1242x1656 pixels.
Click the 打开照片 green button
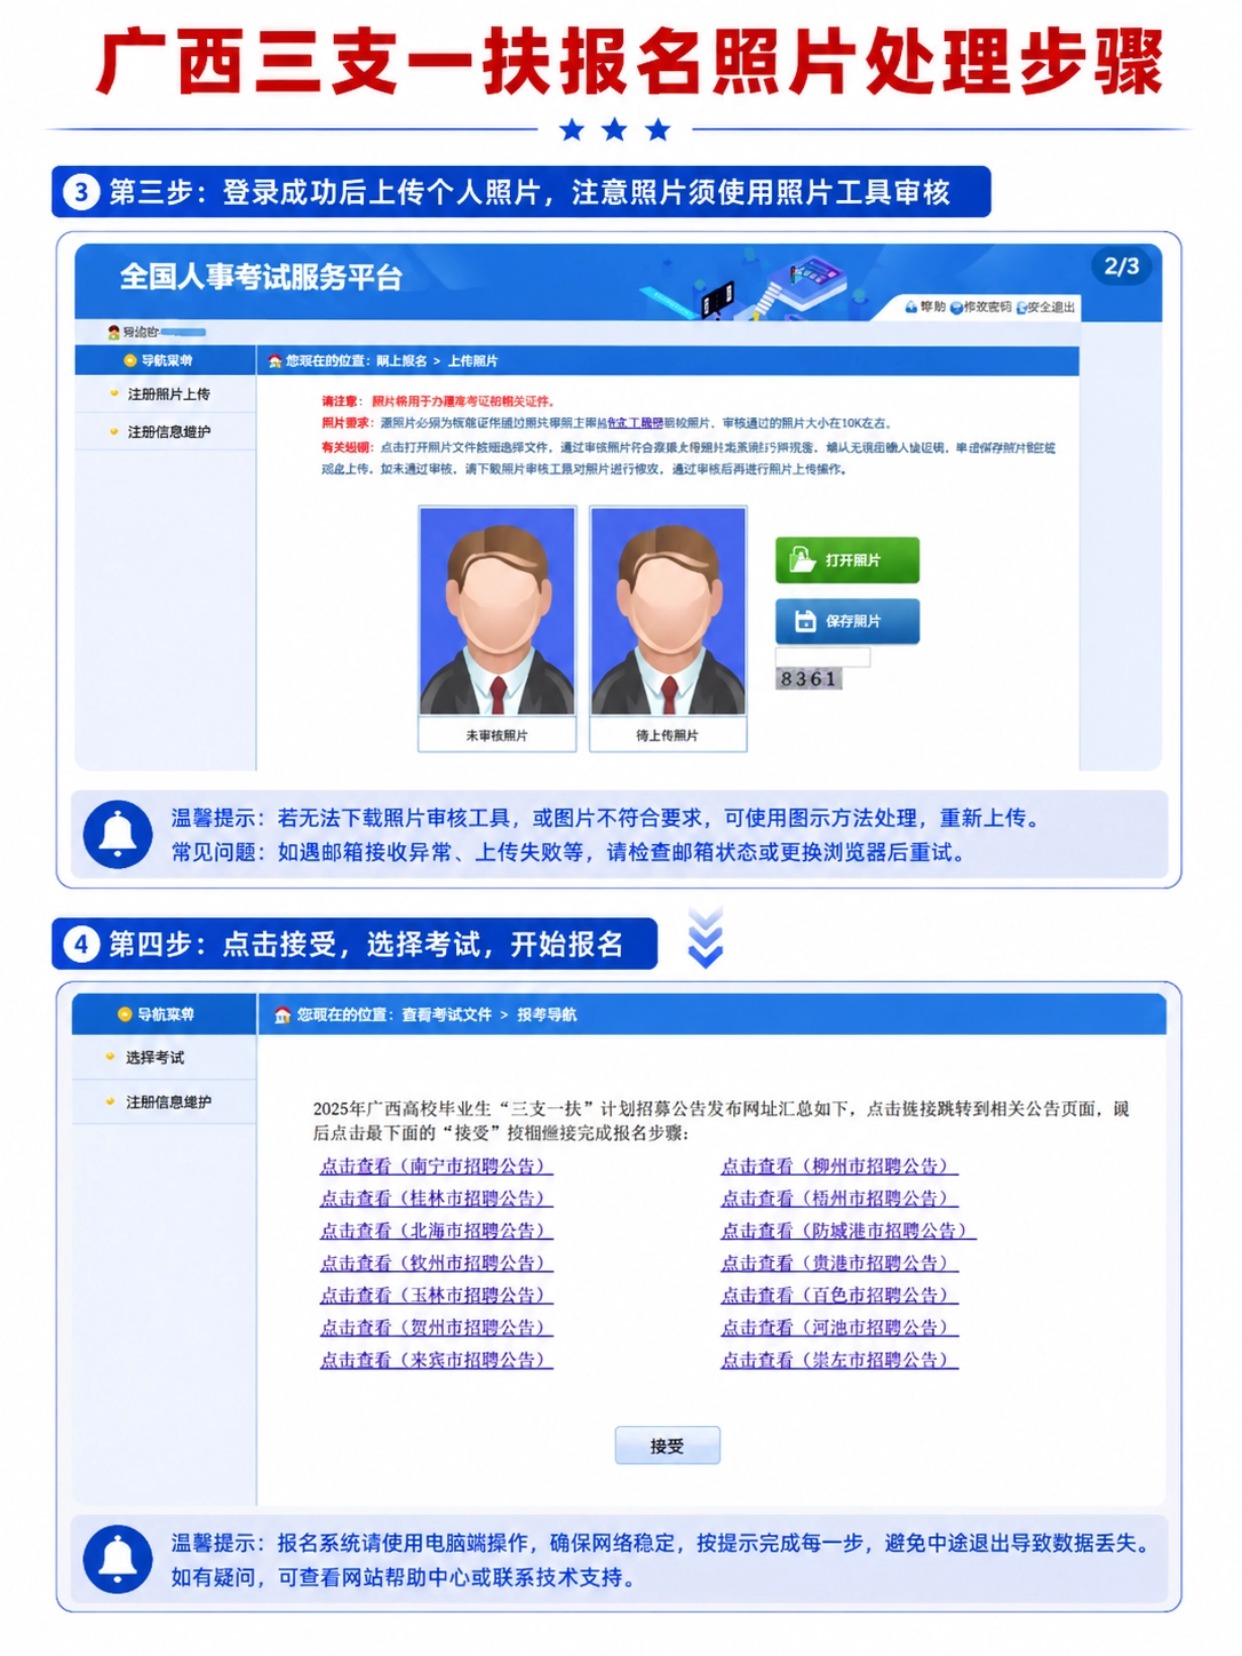[x=847, y=560]
